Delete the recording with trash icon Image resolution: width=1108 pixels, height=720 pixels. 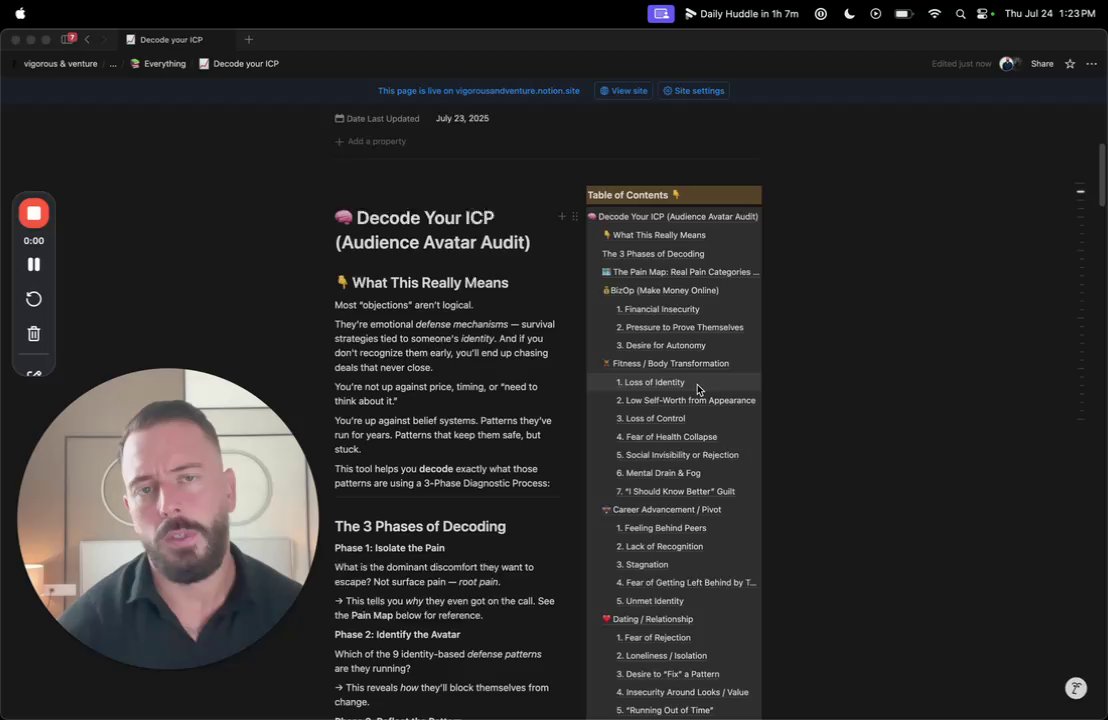pyautogui.click(x=33, y=334)
